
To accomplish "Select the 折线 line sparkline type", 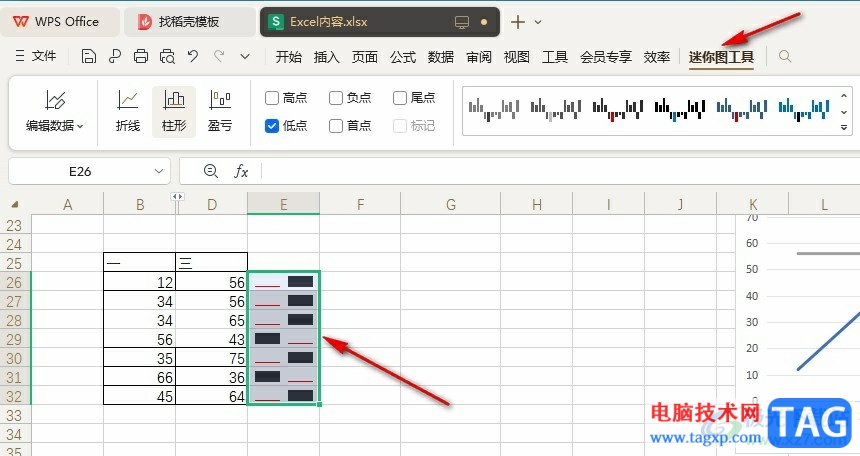I will [128, 111].
